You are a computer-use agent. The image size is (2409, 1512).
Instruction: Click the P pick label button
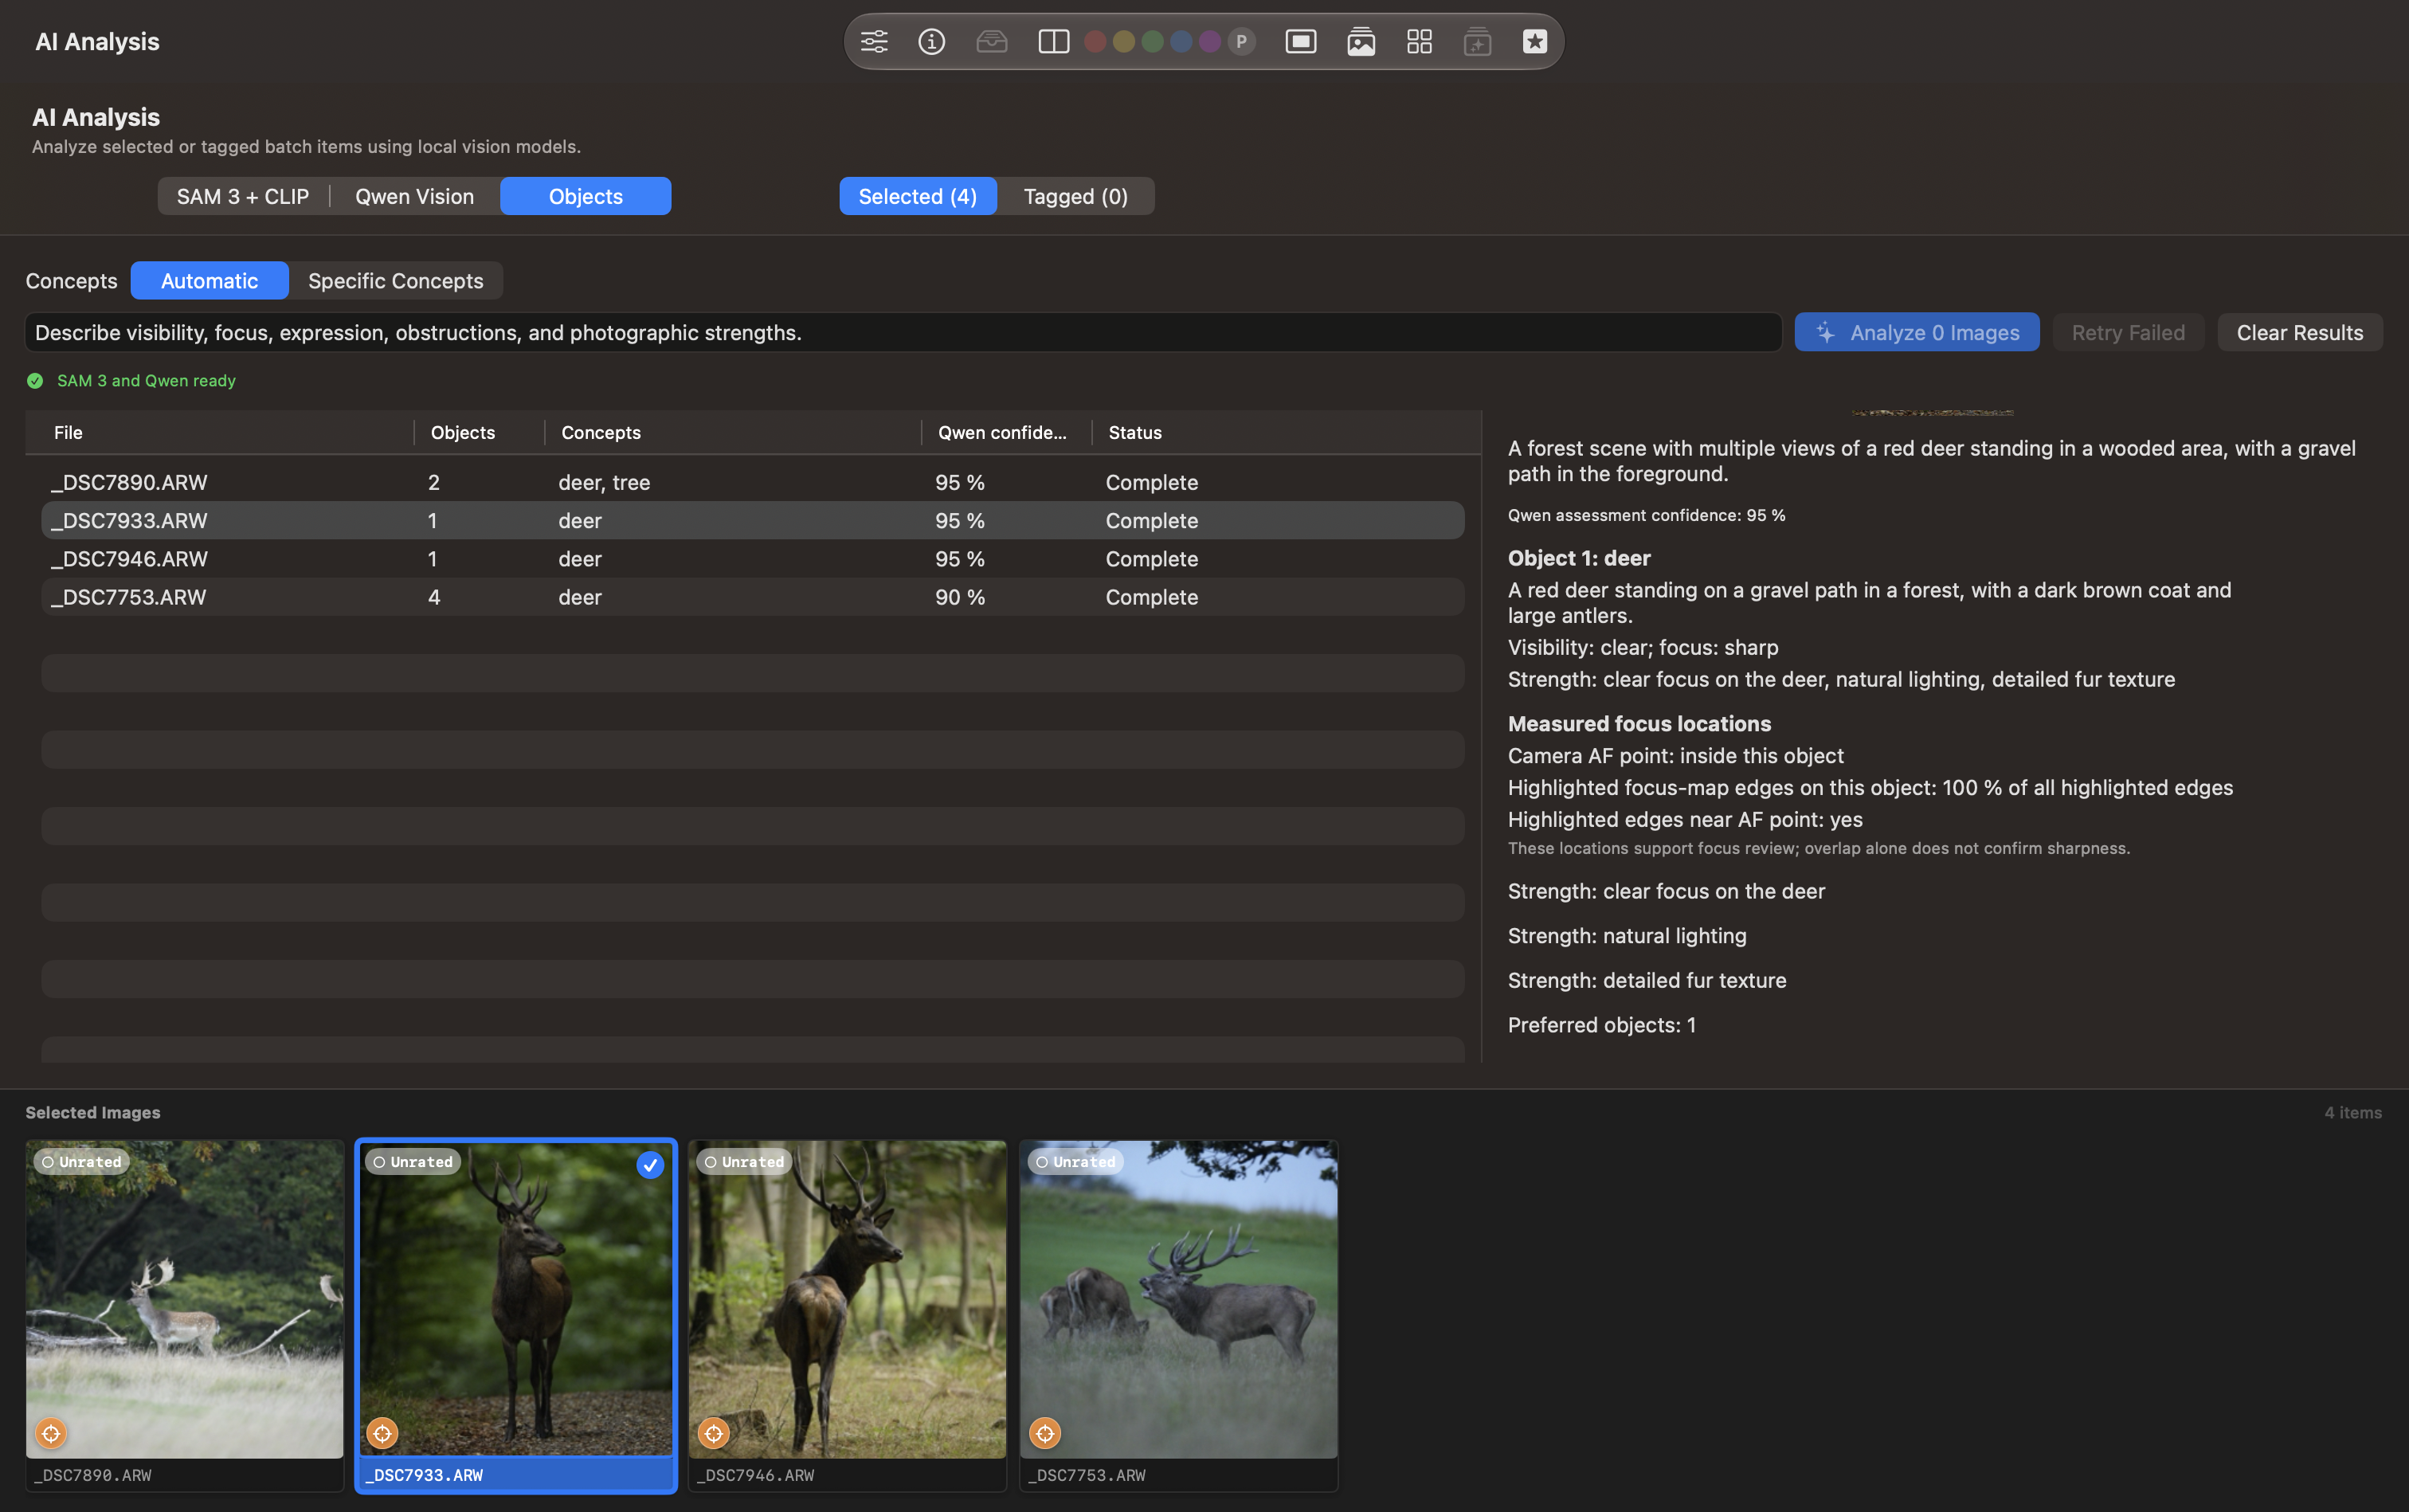point(1241,41)
